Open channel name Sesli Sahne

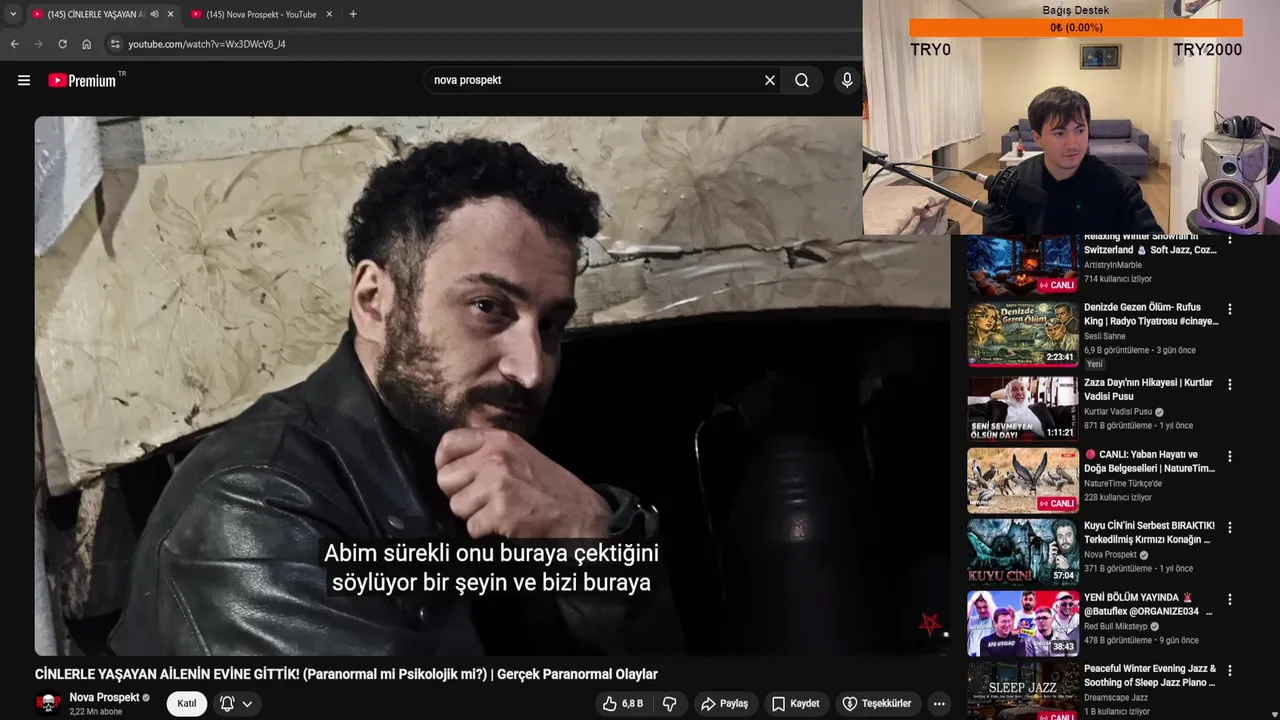point(1105,336)
